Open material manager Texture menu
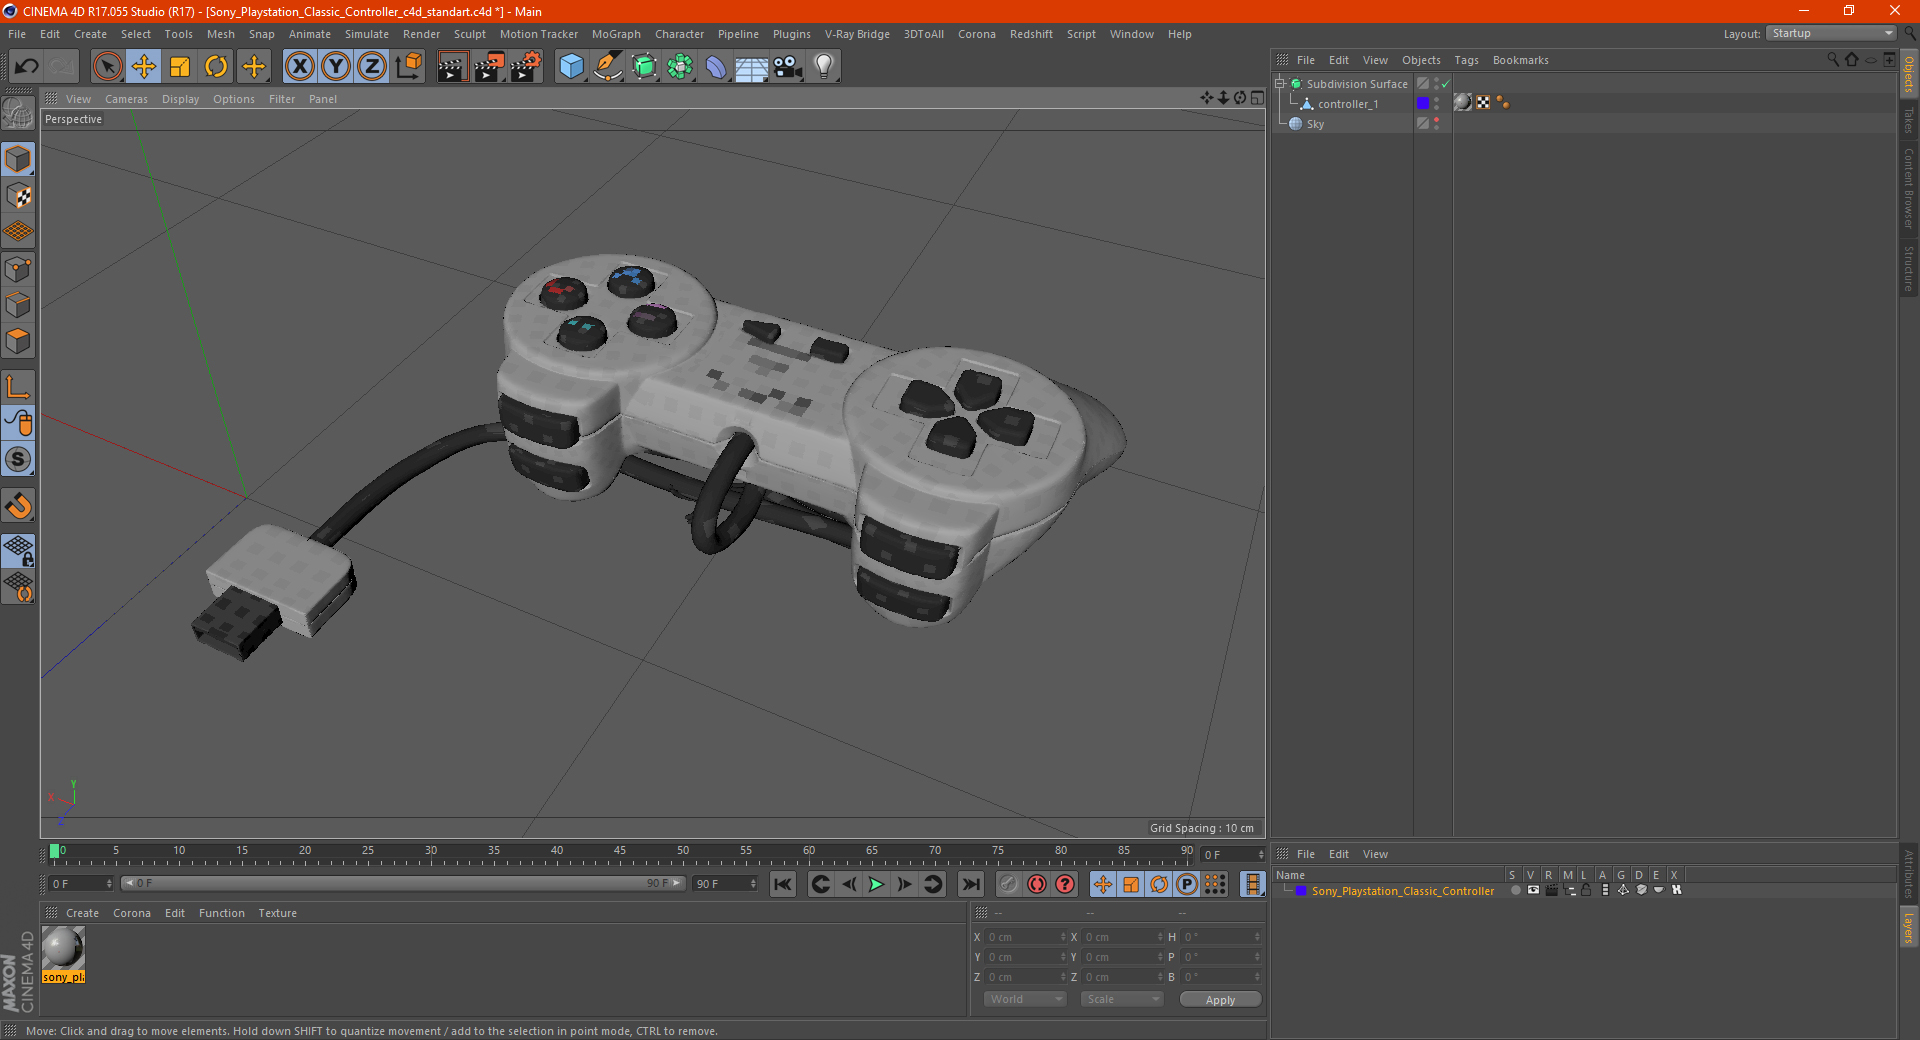Screen dimensions: 1920x1040 (x=277, y=913)
